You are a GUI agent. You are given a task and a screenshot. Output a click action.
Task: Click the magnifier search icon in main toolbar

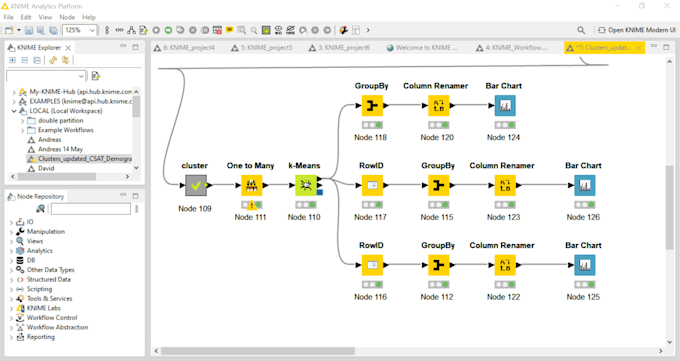[x=254, y=30]
